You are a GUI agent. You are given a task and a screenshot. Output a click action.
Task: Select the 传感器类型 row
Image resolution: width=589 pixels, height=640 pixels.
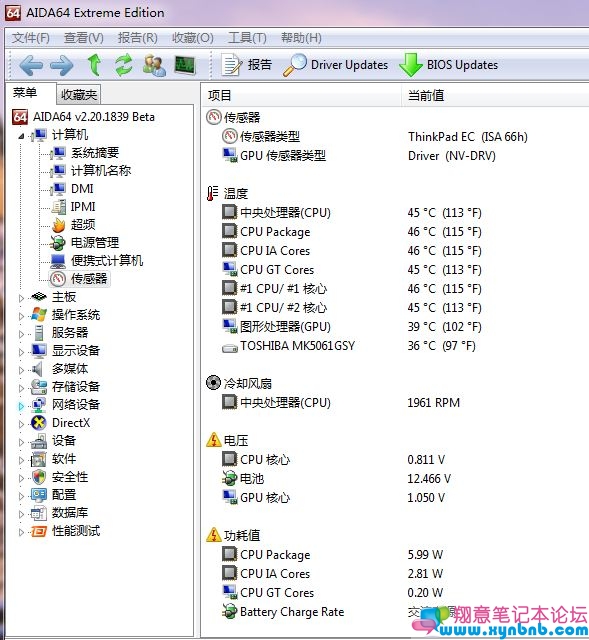pyautogui.click(x=375, y=136)
